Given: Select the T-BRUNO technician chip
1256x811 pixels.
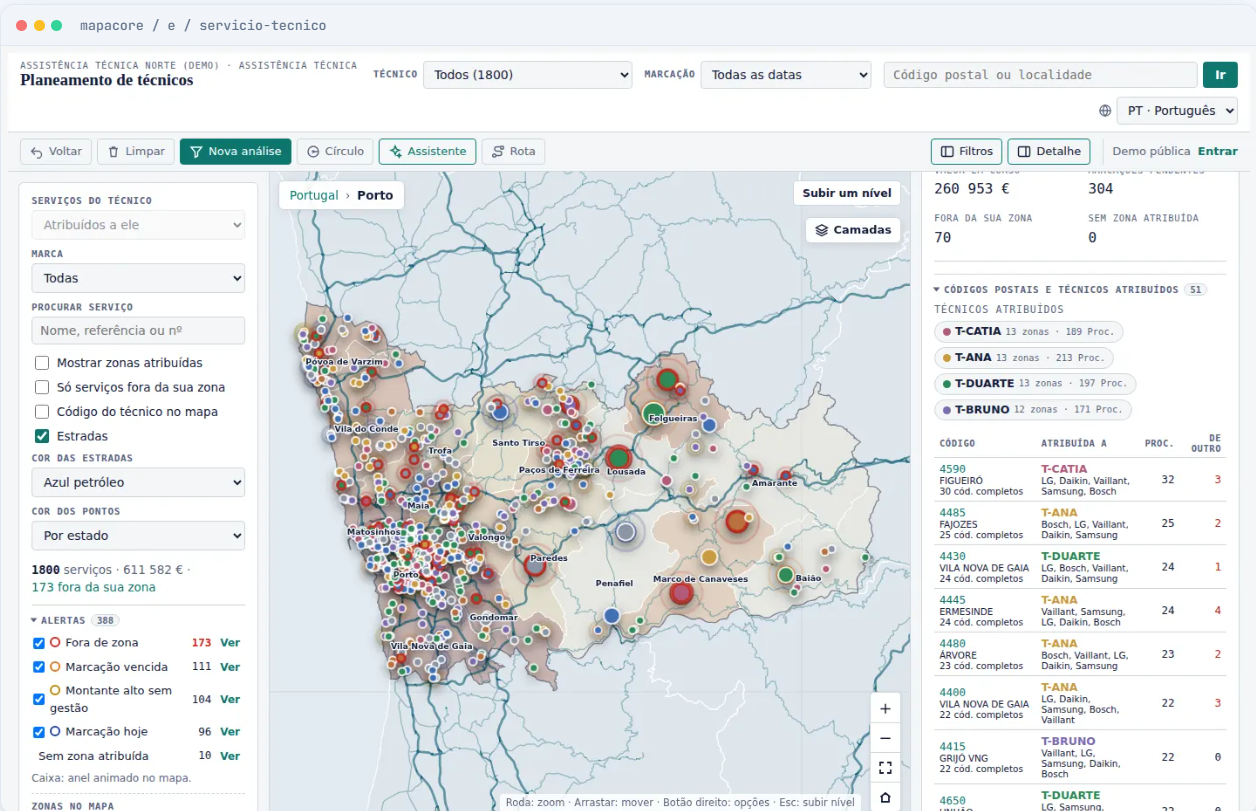Looking at the screenshot, I should pyautogui.click(x=1033, y=410).
